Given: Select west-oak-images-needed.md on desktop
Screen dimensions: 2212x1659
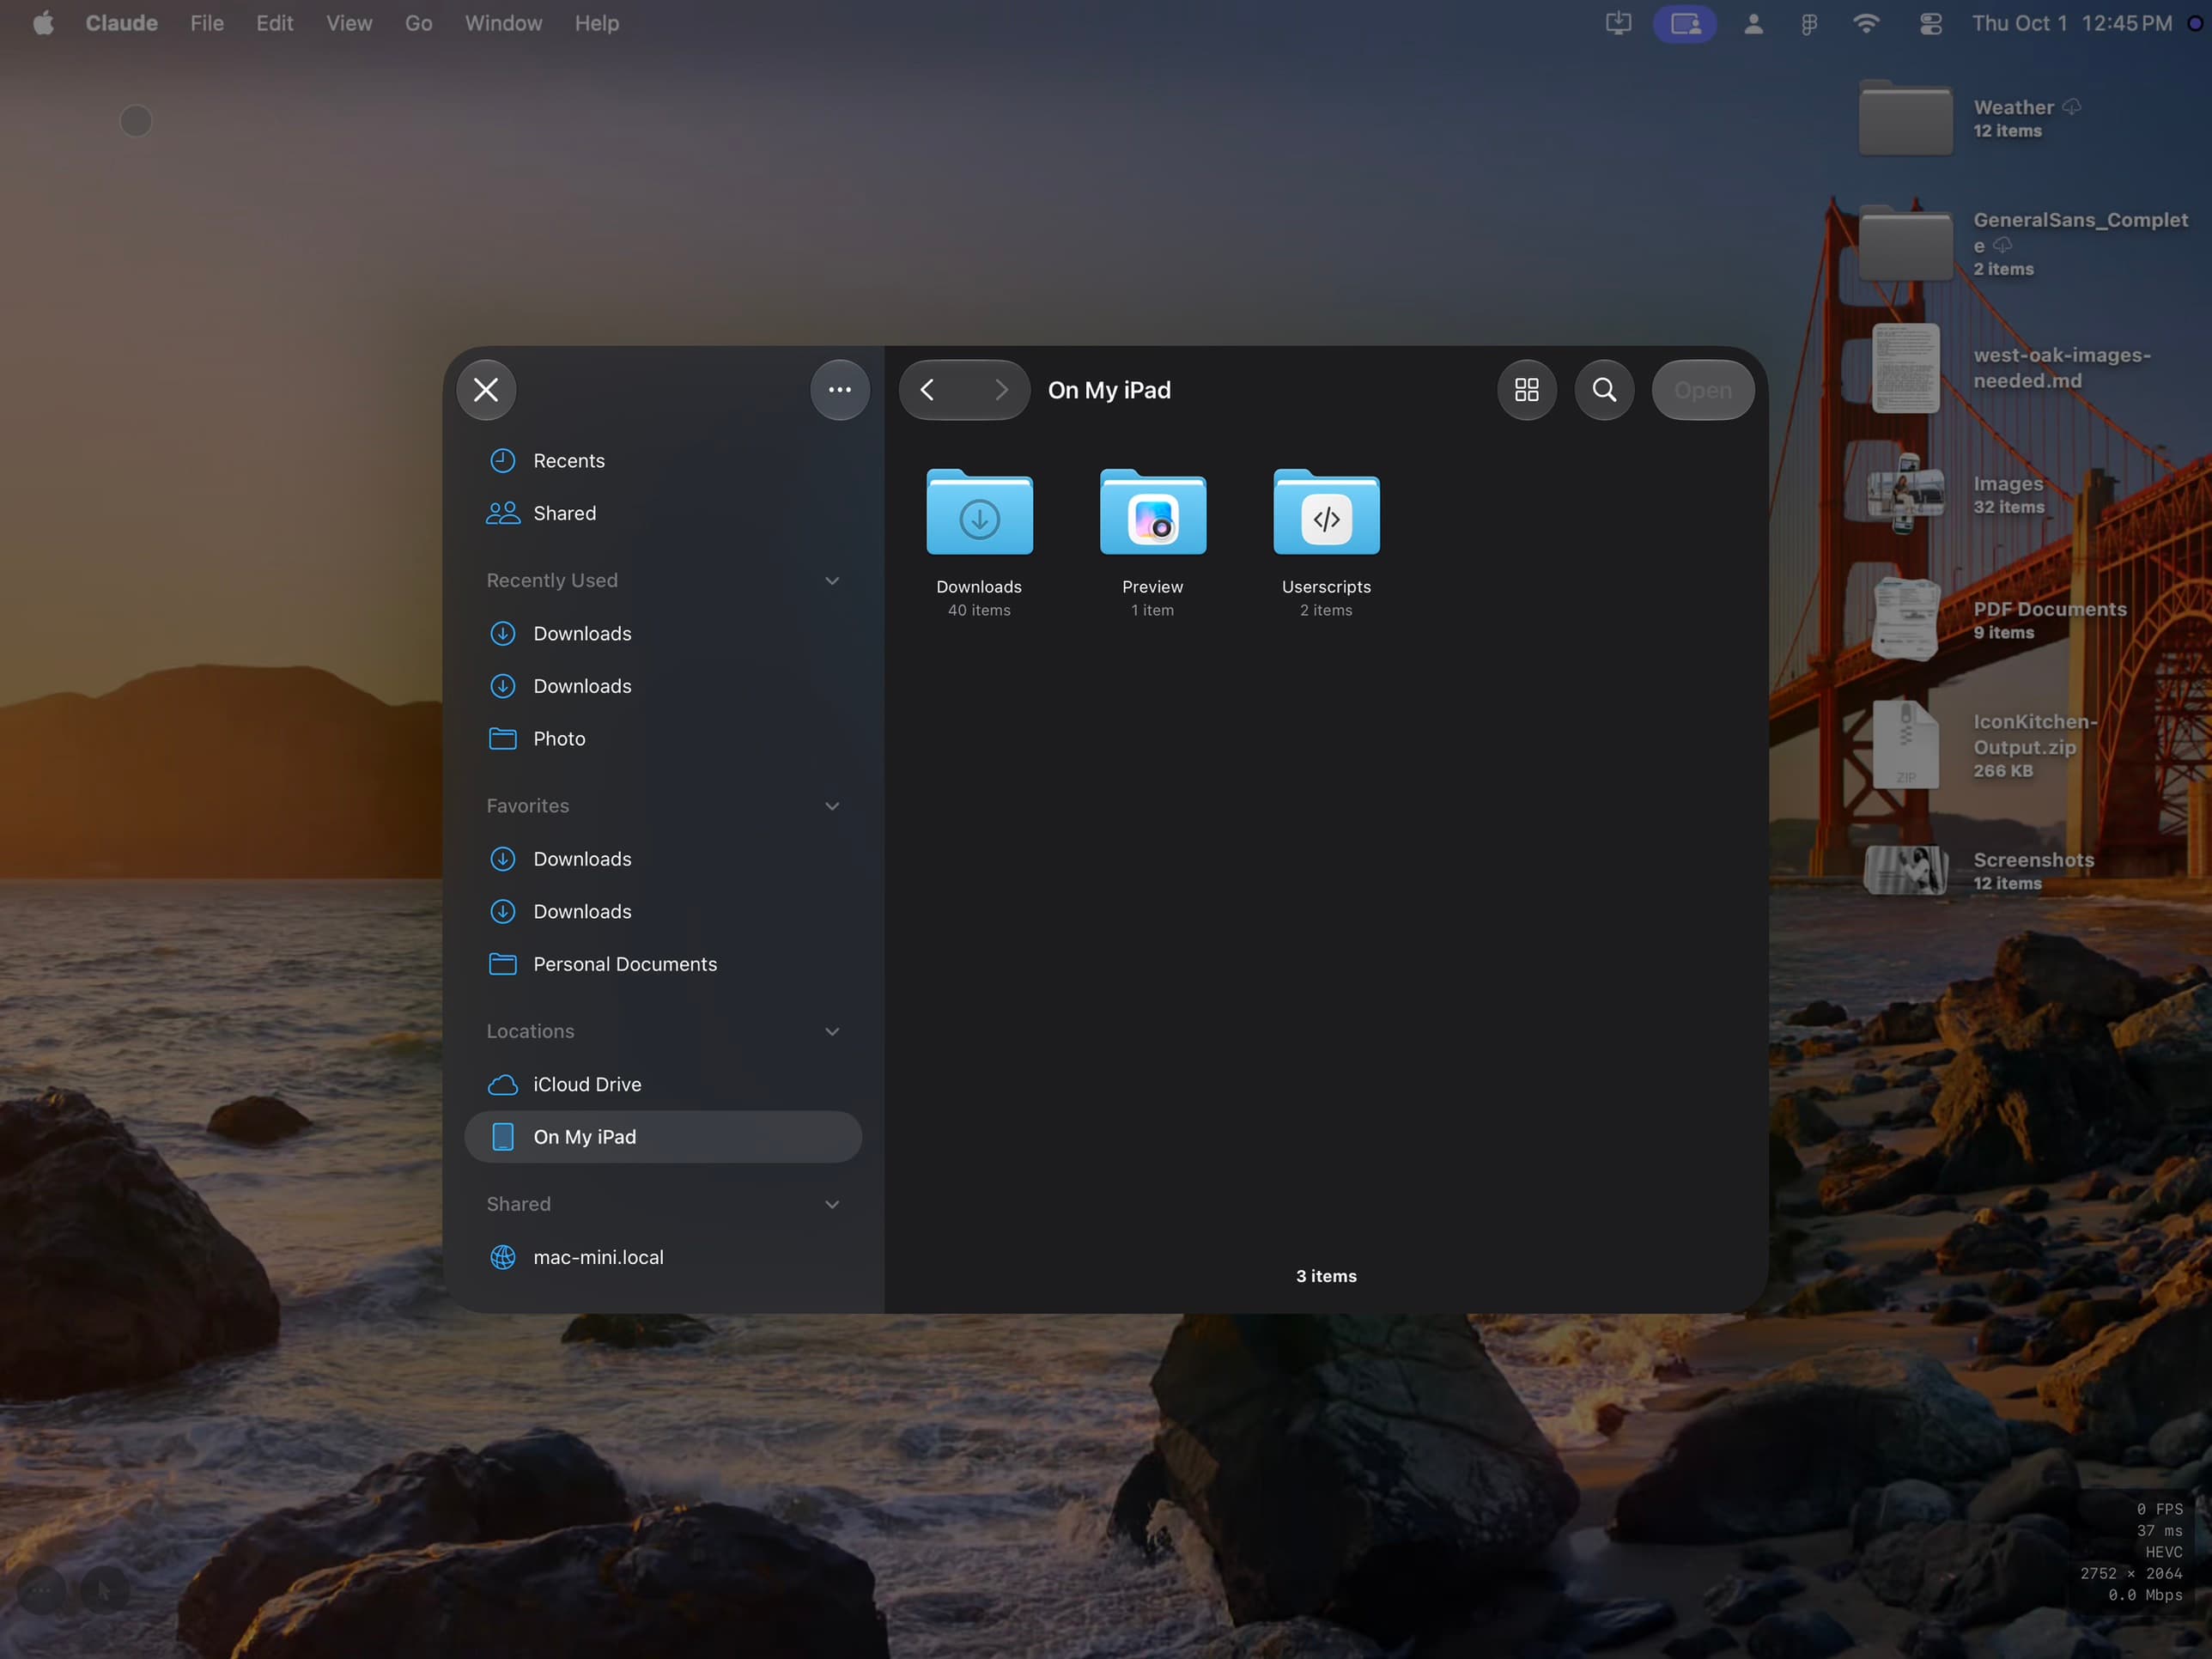Looking at the screenshot, I should [1905, 369].
